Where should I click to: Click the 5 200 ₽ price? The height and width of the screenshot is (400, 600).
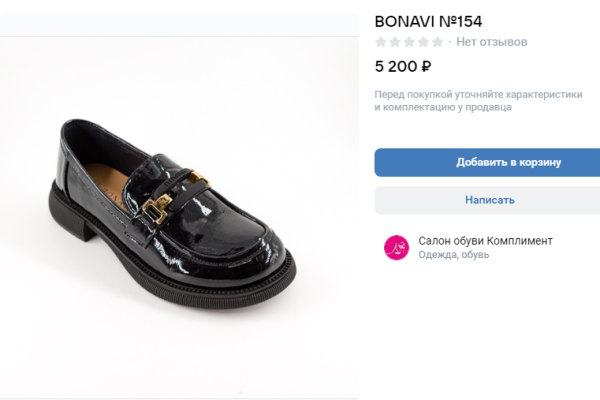(x=403, y=67)
